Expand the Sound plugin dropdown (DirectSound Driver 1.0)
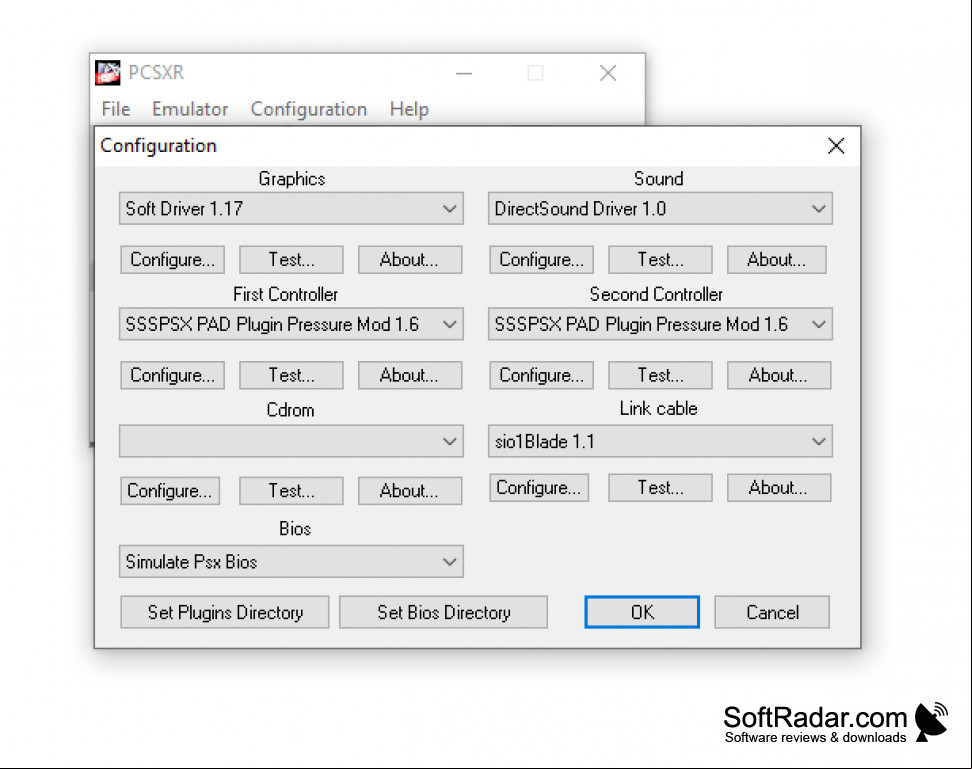The width and height of the screenshot is (972, 769). [x=660, y=208]
